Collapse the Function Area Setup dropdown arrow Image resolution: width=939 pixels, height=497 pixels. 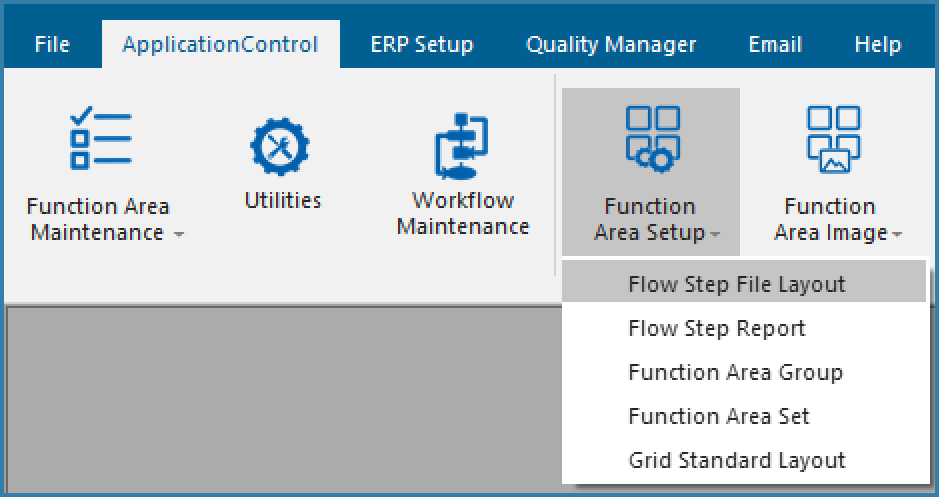pos(715,235)
